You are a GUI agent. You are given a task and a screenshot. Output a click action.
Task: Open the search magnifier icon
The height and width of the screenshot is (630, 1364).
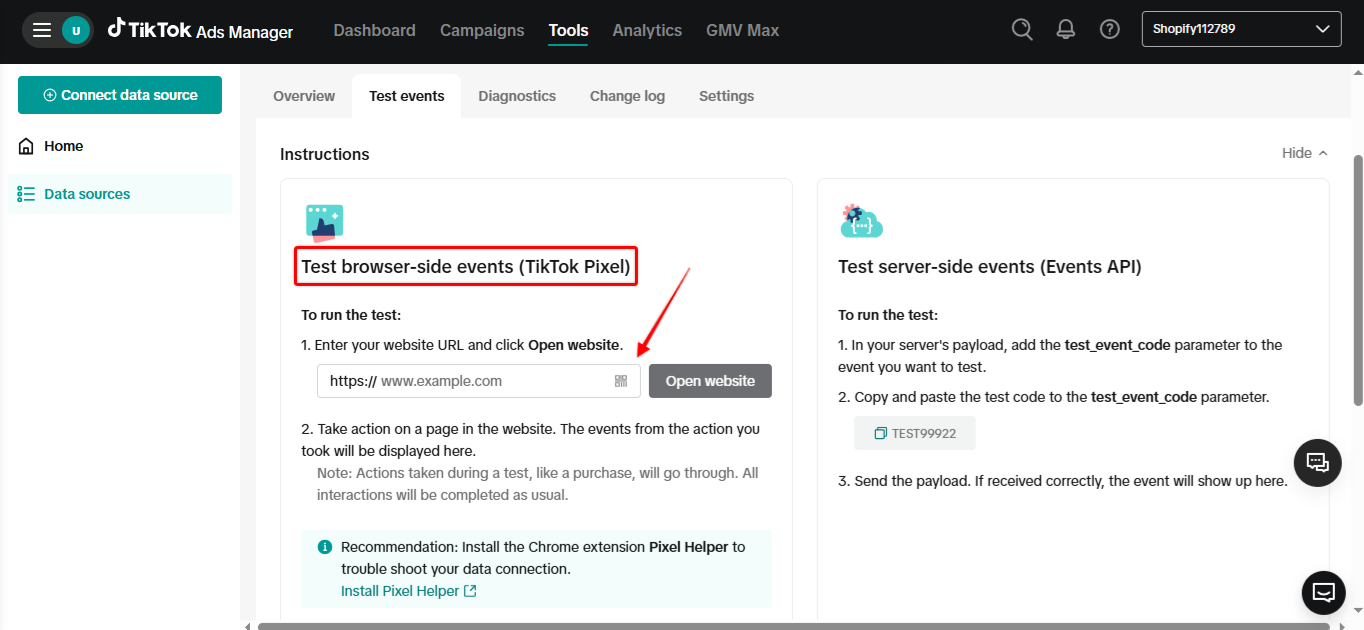click(1022, 30)
